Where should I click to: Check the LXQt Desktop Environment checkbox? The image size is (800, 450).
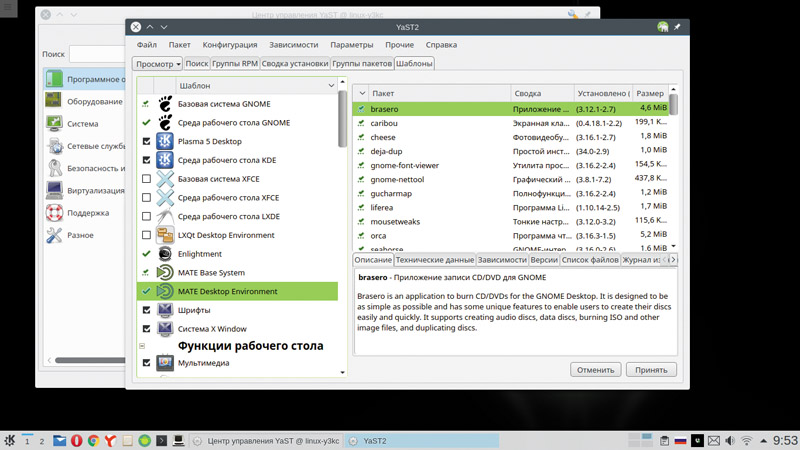tap(146, 235)
